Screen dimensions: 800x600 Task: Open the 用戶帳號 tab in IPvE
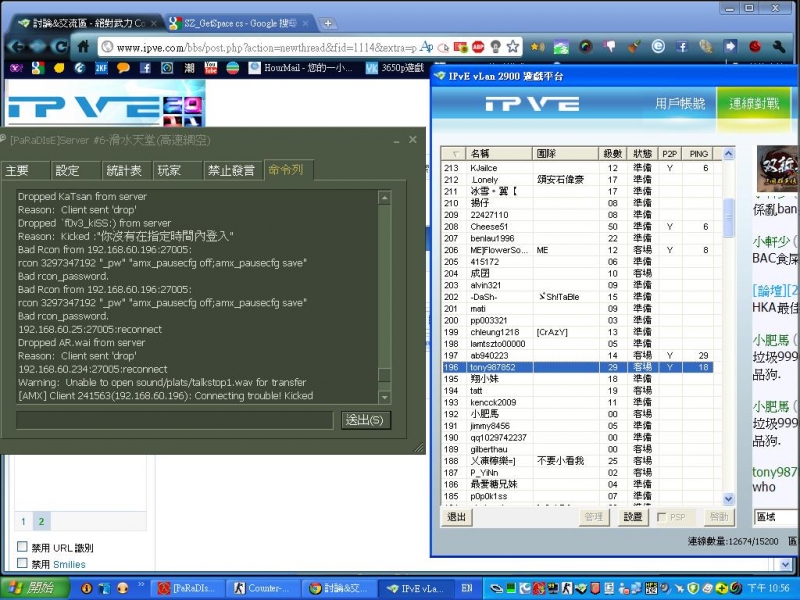click(680, 104)
